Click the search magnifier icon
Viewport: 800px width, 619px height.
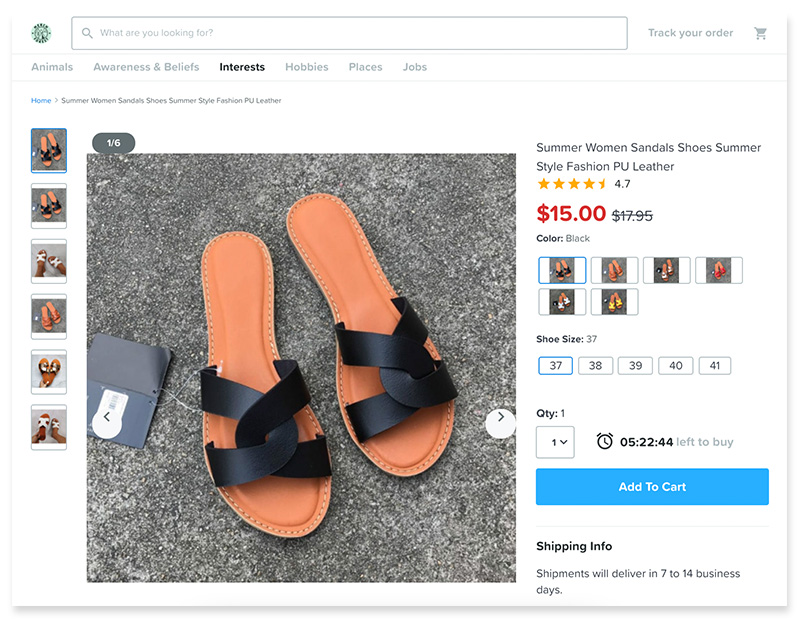pyautogui.click(x=87, y=33)
